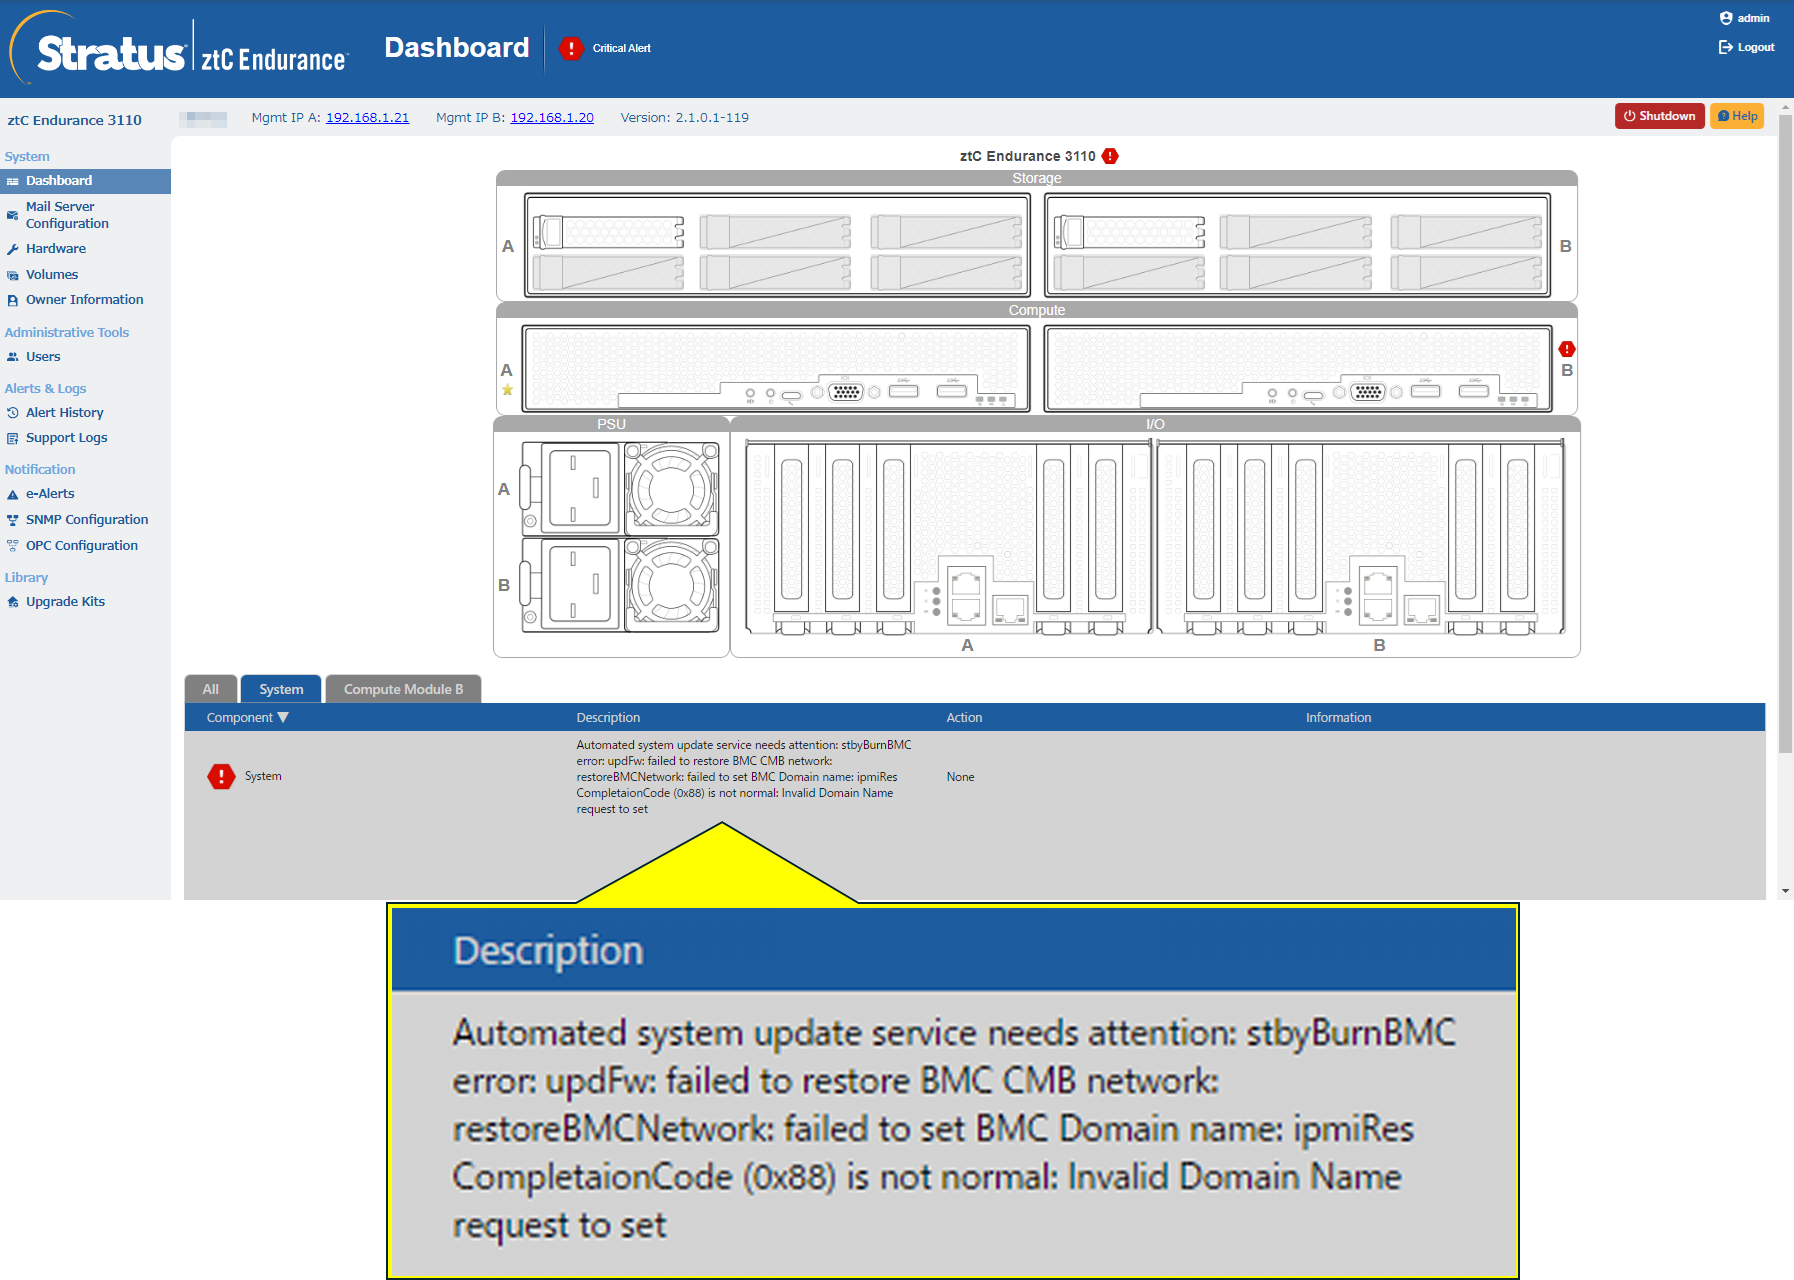Go to SNMP Configuration page
Image resolution: width=1794 pixels, height=1280 pixels.
(86, 519)
